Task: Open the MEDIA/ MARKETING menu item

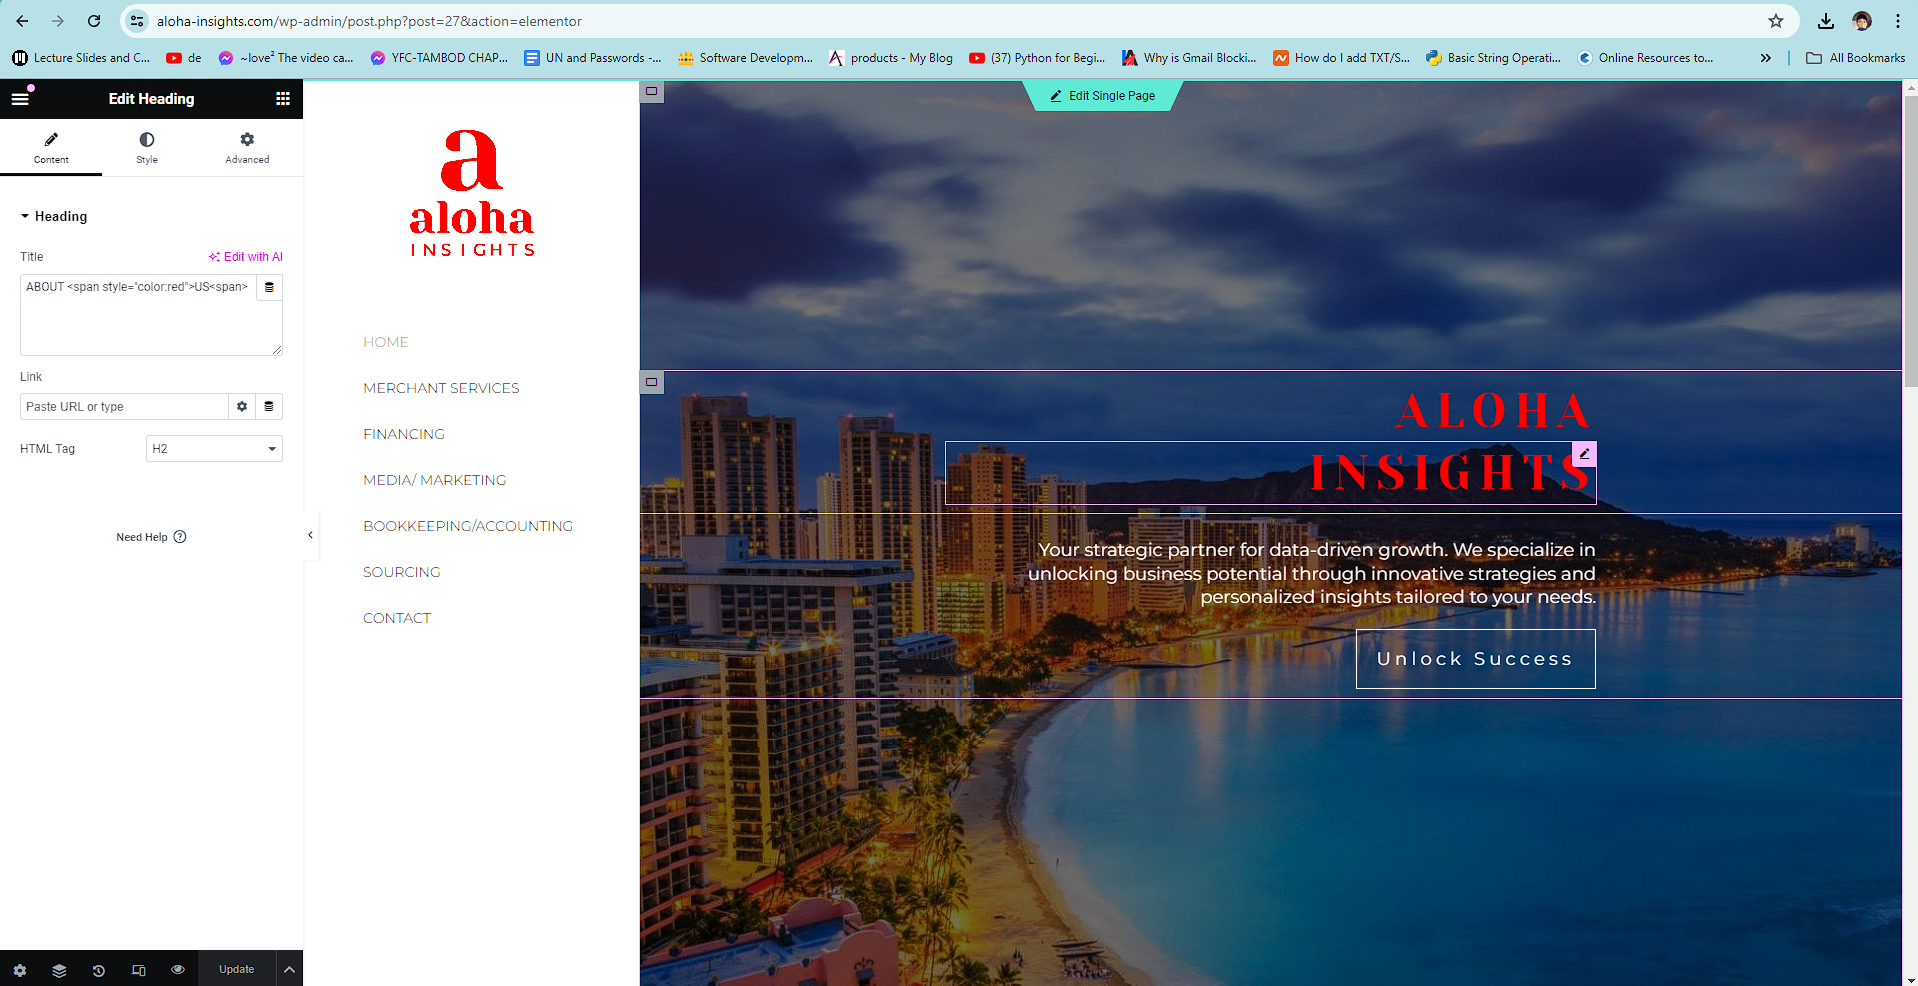Action: point(435,480)
